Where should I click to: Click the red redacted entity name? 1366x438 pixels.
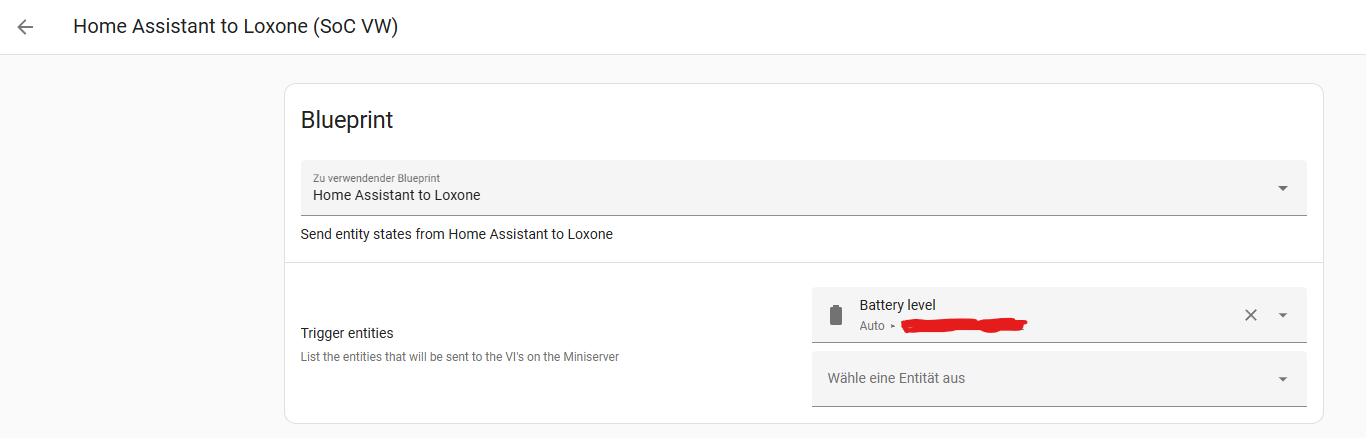point(964,325)
